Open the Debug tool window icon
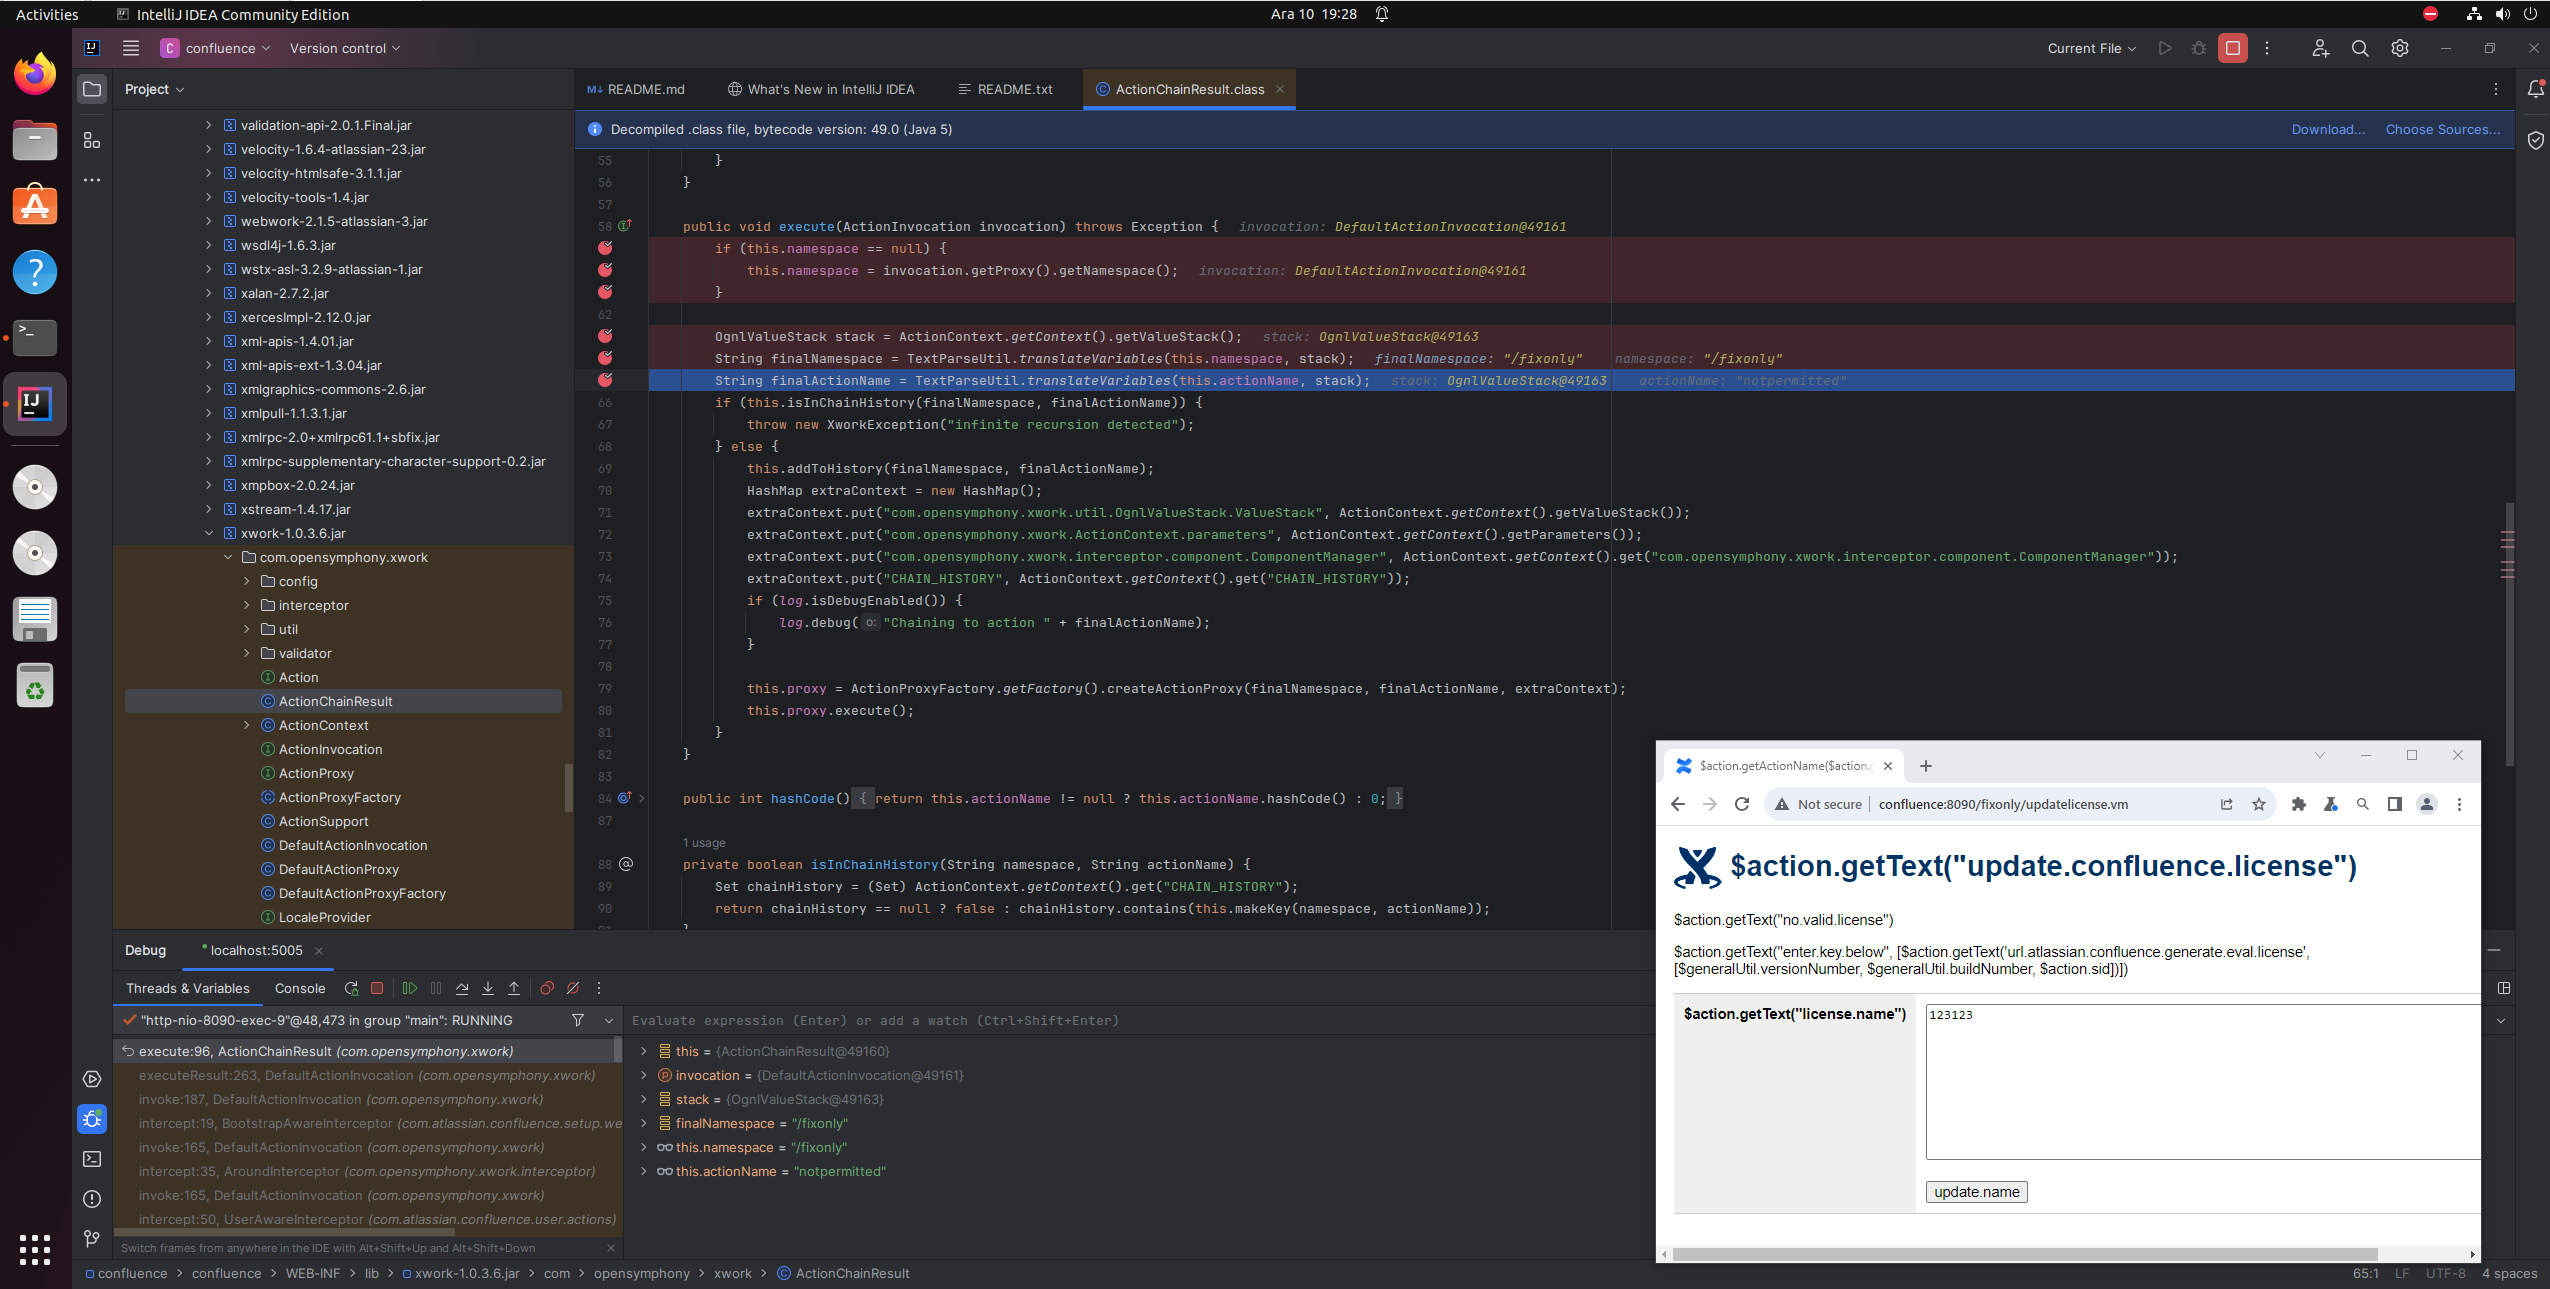2550x1289 pixels. pos(92,1119)
